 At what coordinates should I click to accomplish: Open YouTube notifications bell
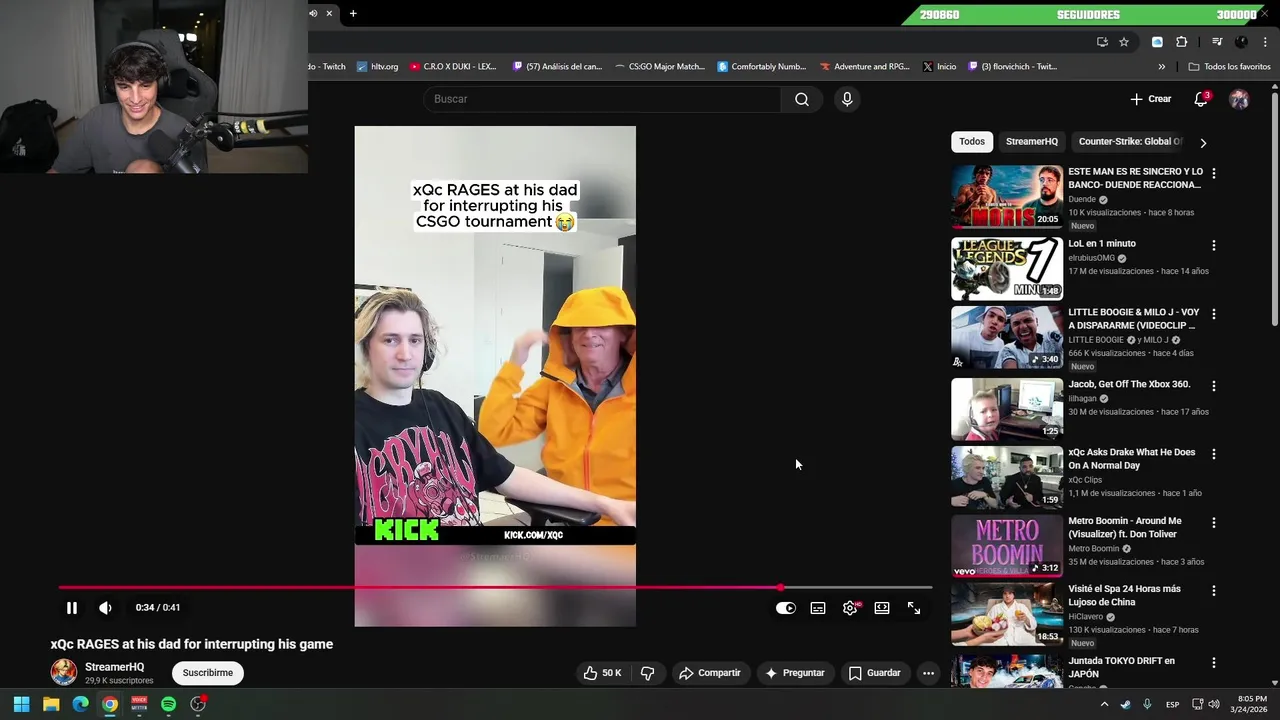[1201, 99]
